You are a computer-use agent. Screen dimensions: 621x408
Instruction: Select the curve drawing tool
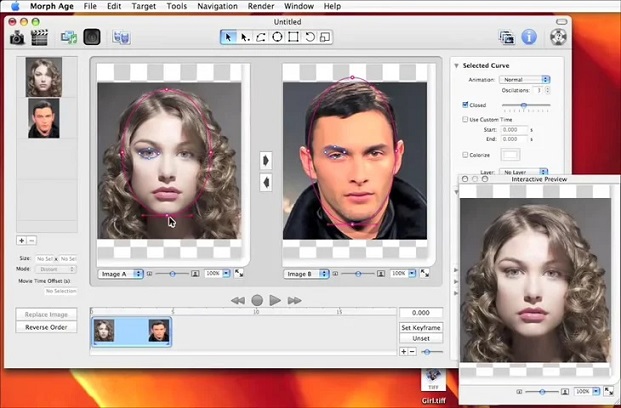261,37
